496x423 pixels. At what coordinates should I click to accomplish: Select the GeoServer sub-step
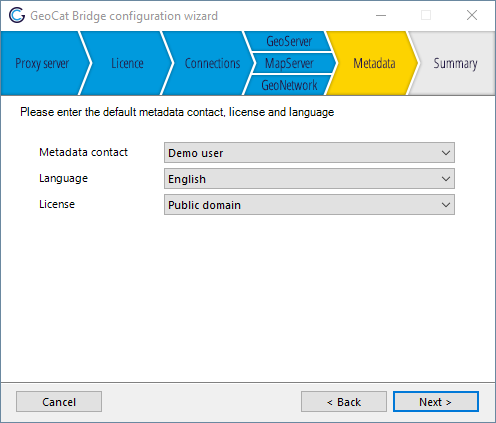pyautogui.click(x=289, y=41)
